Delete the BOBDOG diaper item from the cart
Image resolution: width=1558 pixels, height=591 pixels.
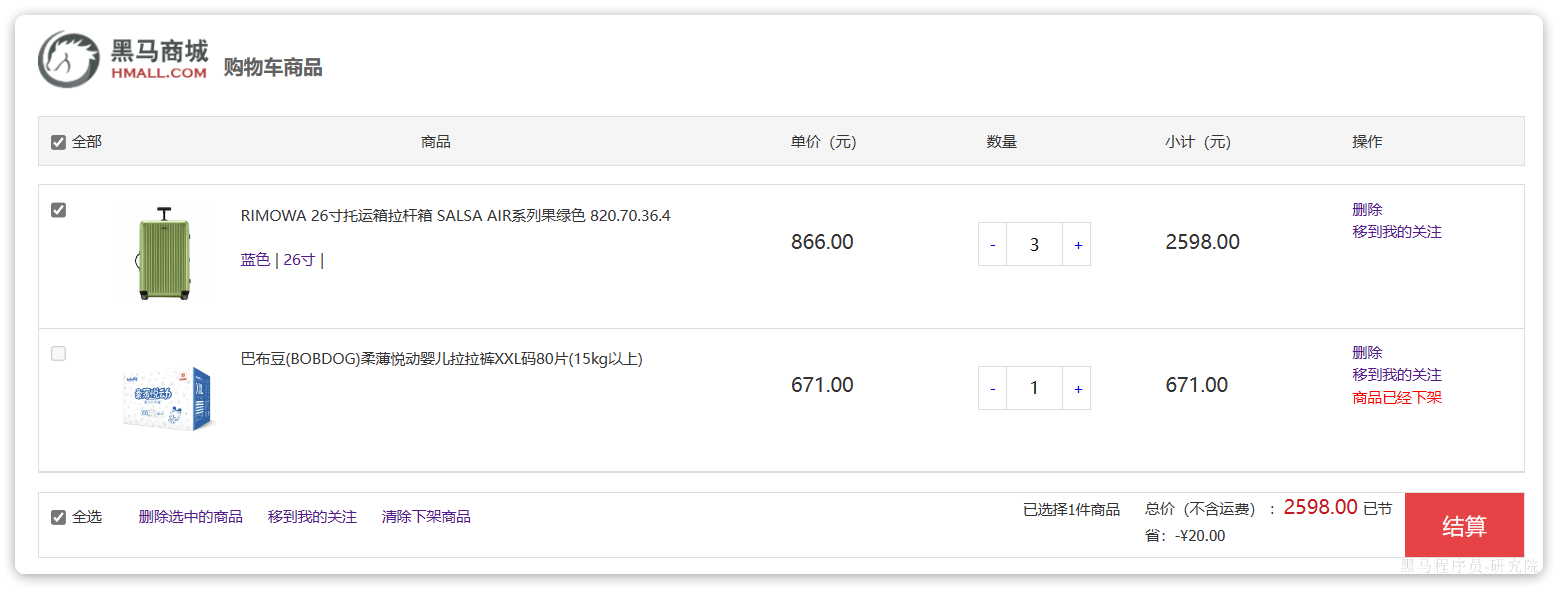[x=1367, y=353]
